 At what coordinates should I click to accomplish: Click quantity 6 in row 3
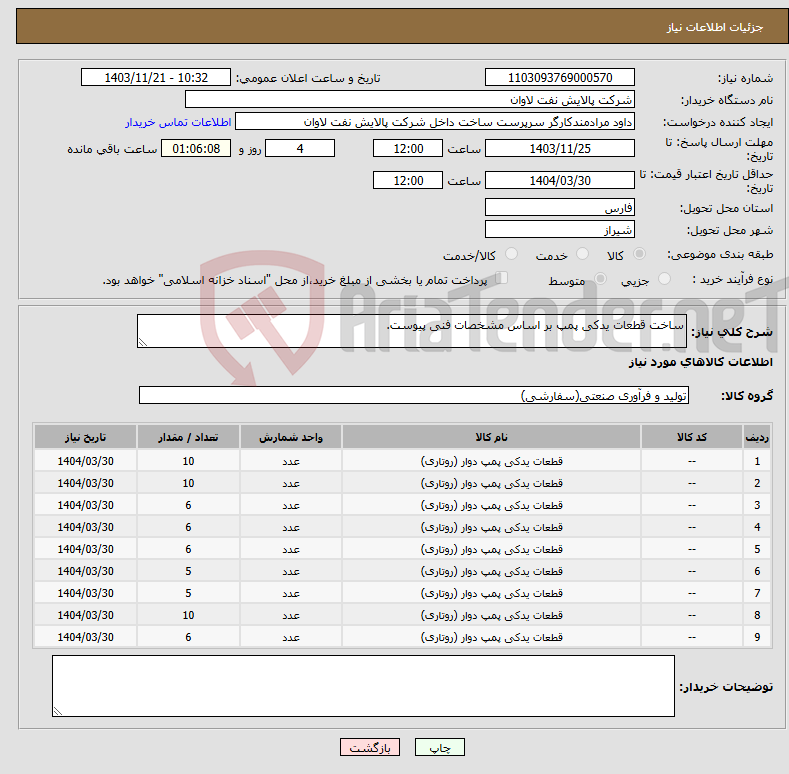pos(188,505)
